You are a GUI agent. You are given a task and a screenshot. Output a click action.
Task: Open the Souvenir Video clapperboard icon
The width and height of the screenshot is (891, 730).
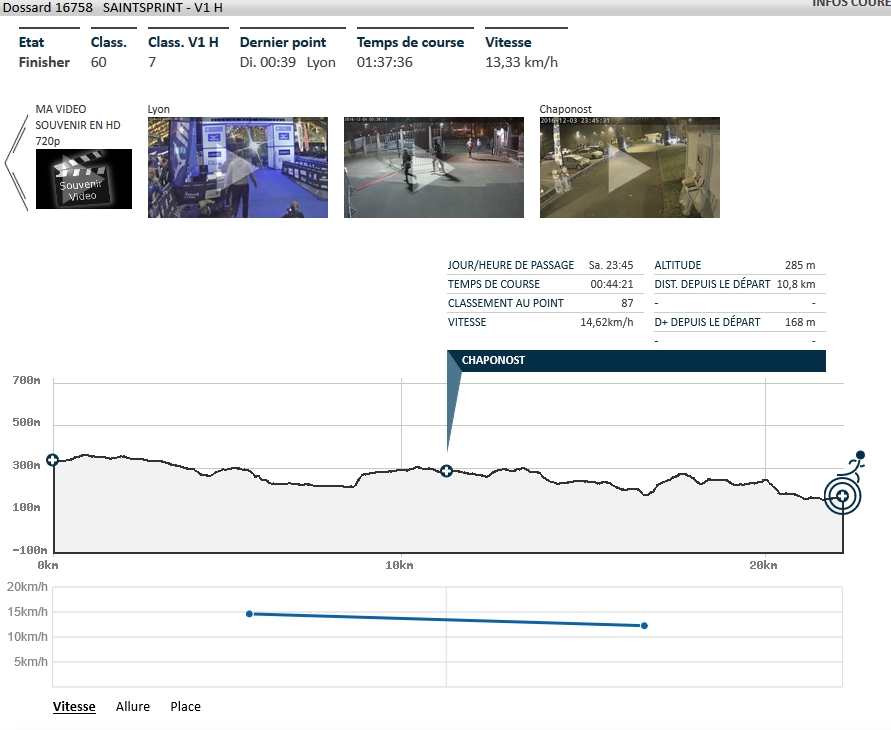(84, 179)
